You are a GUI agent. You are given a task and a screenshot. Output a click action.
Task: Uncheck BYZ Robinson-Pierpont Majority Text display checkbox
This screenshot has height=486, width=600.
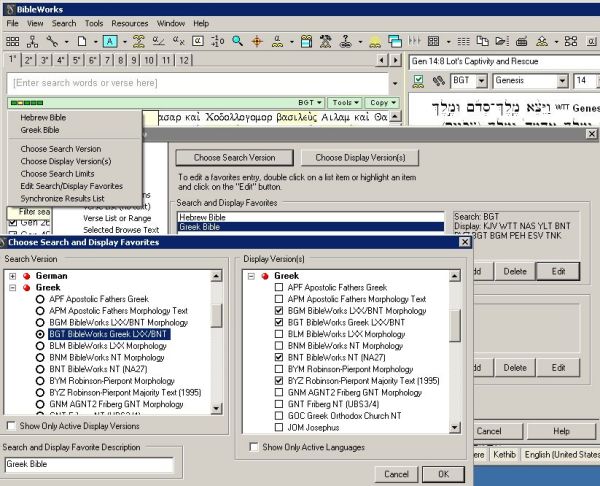coord(279,381)
